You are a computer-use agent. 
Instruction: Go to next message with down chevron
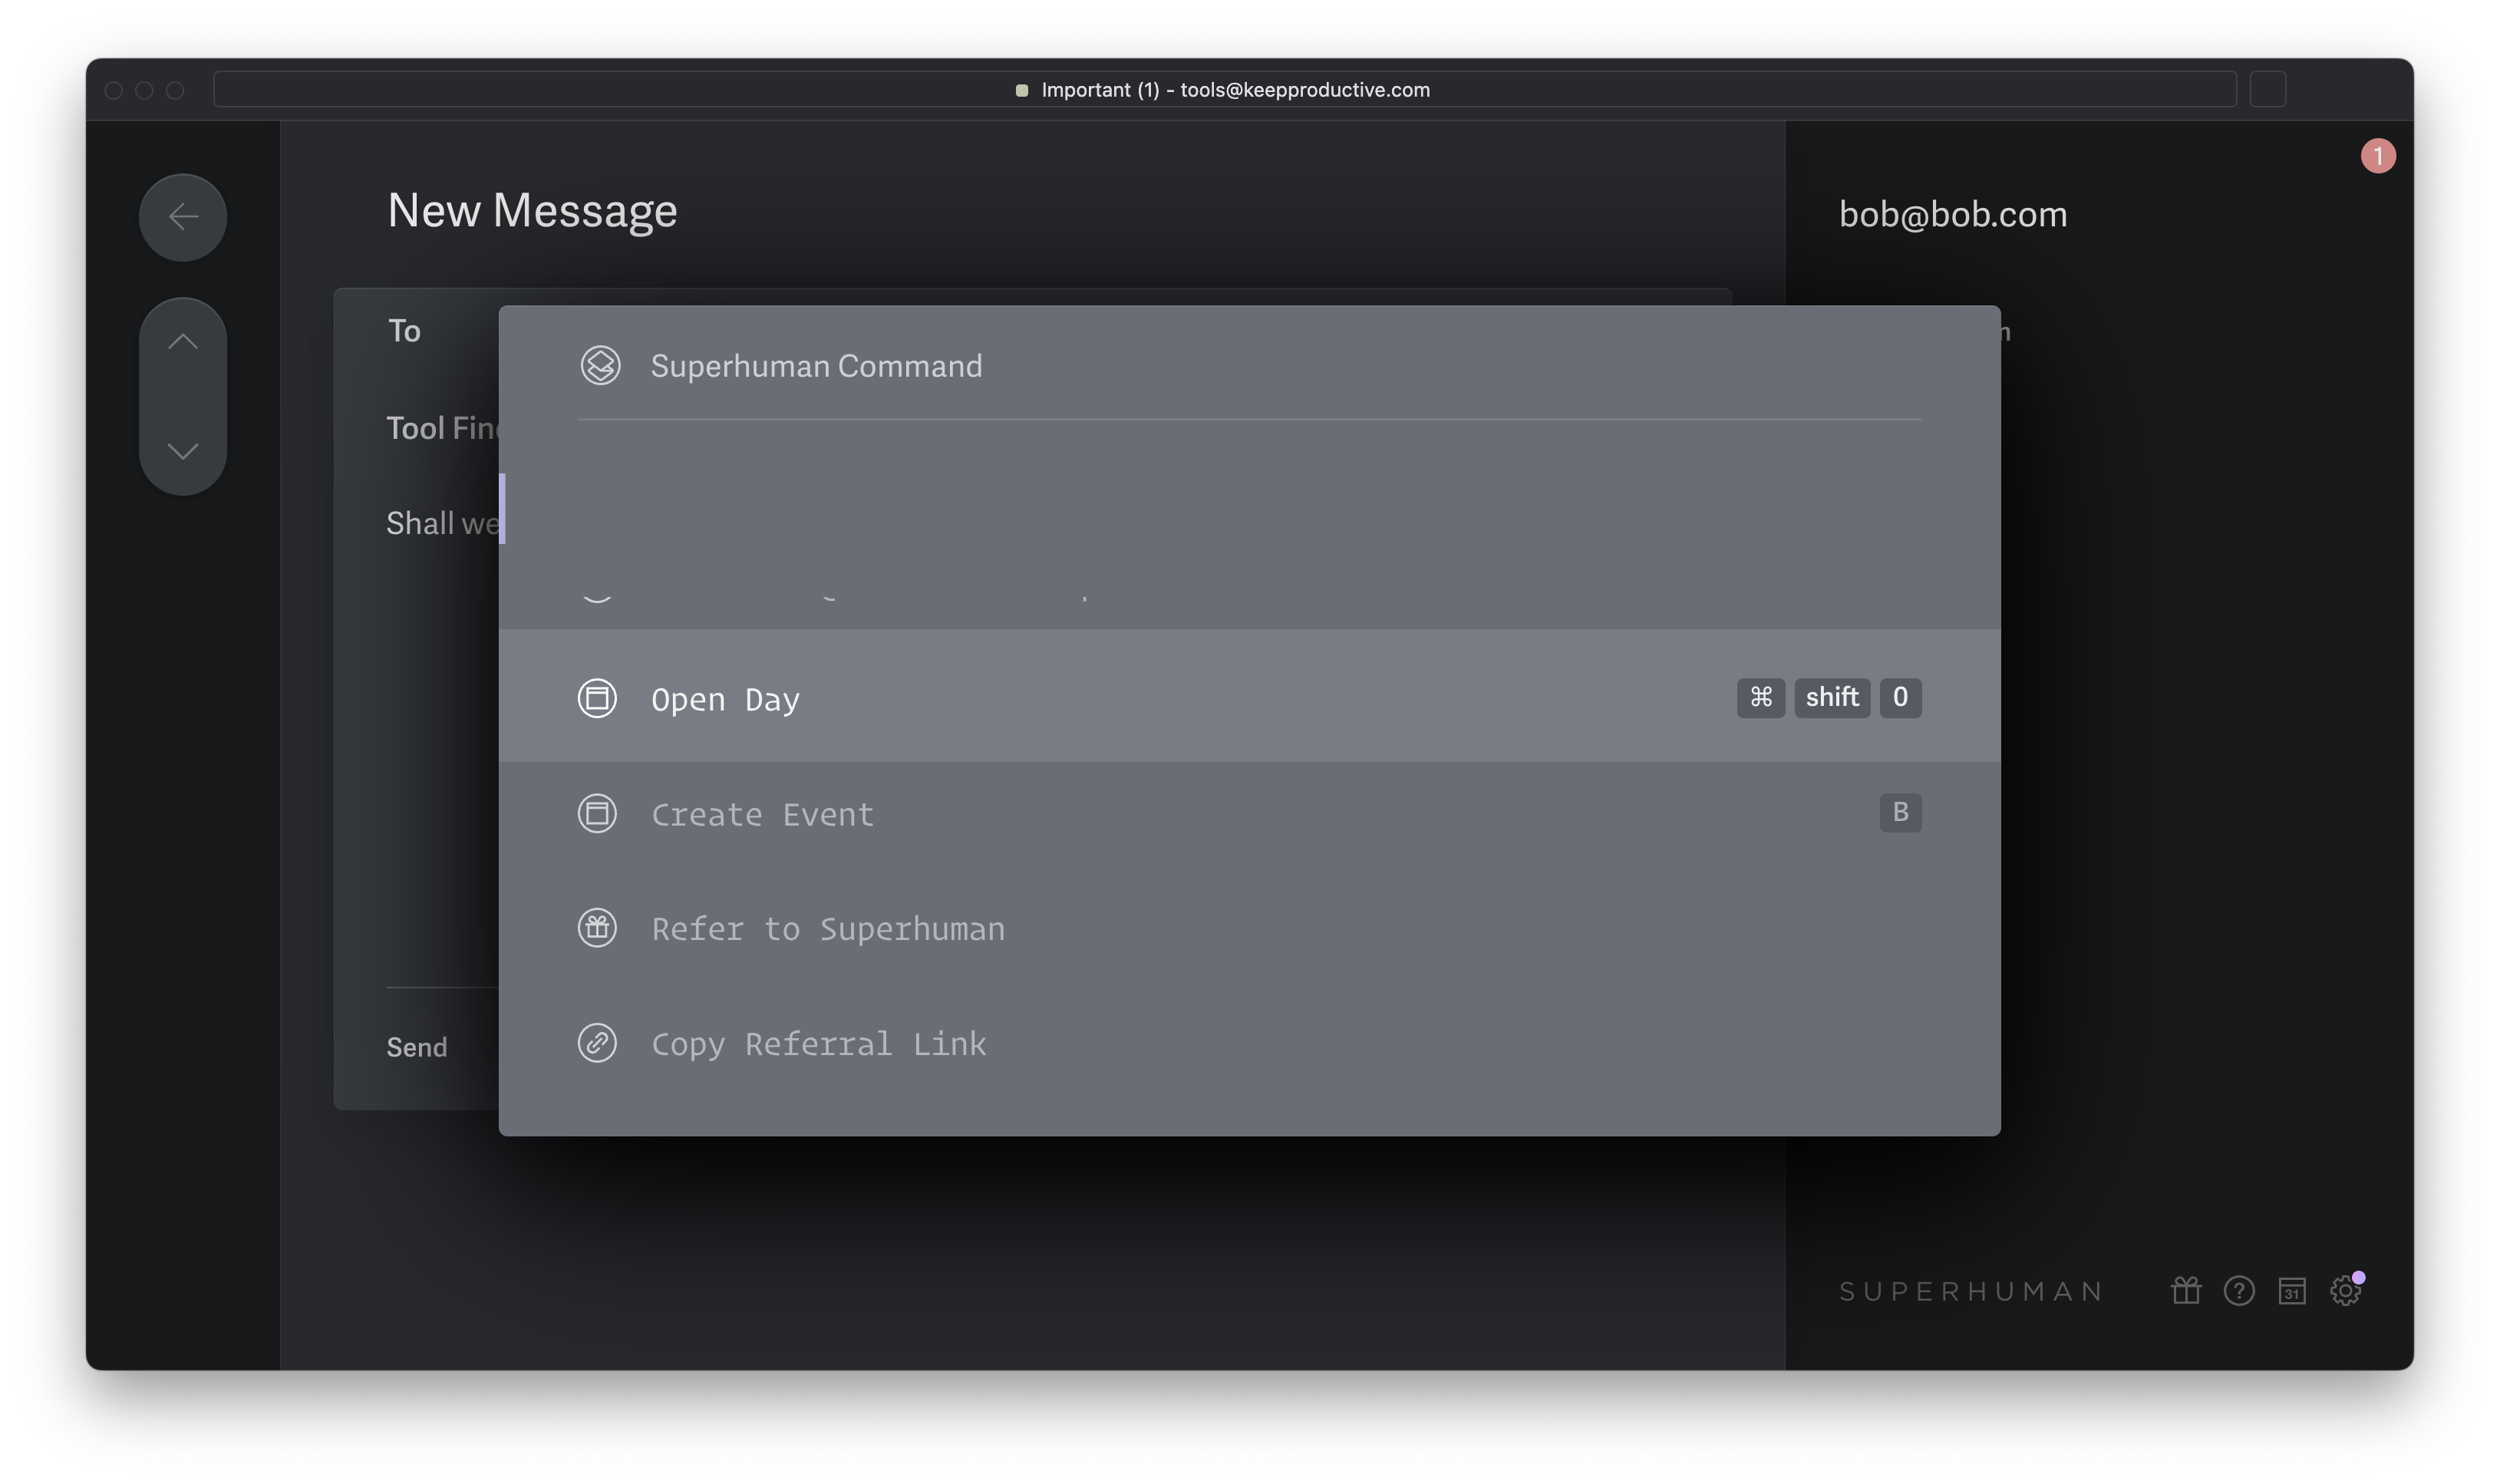[x=183, y=451]
